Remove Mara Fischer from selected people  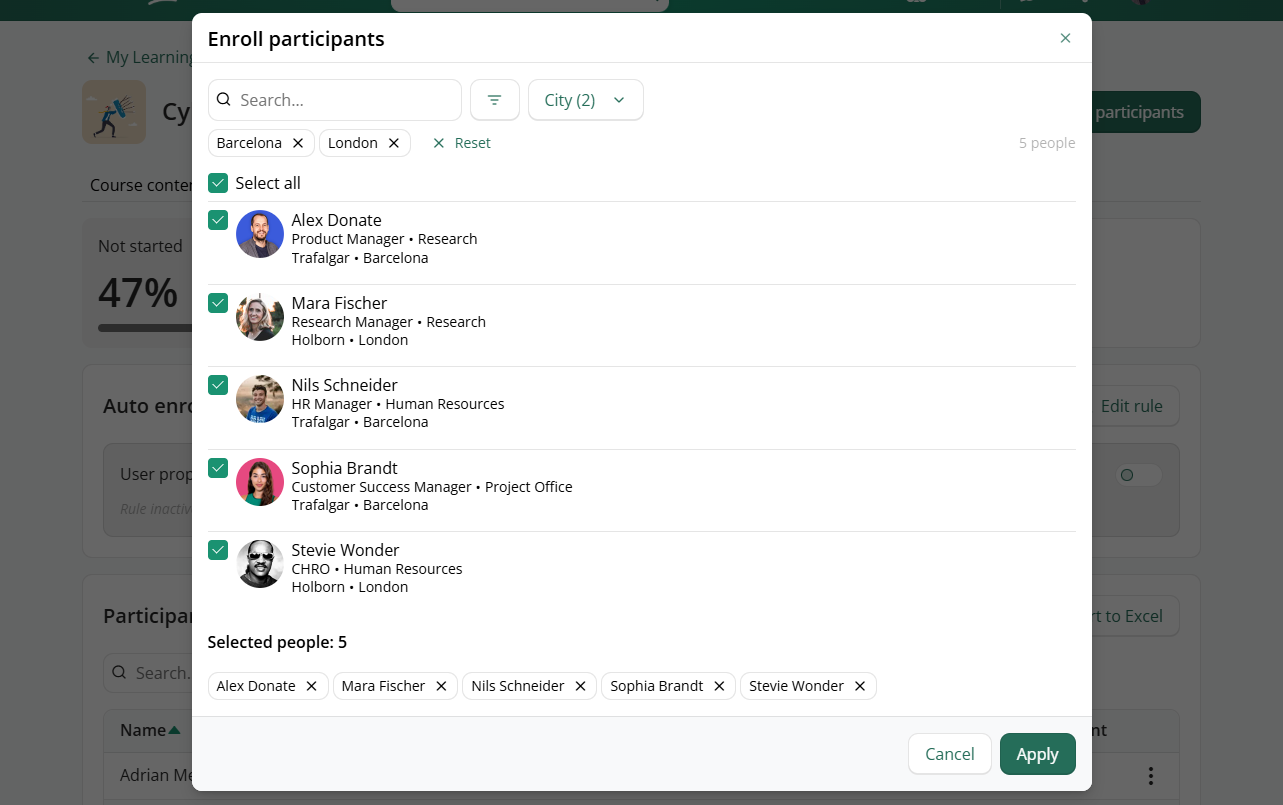(441, 686)
